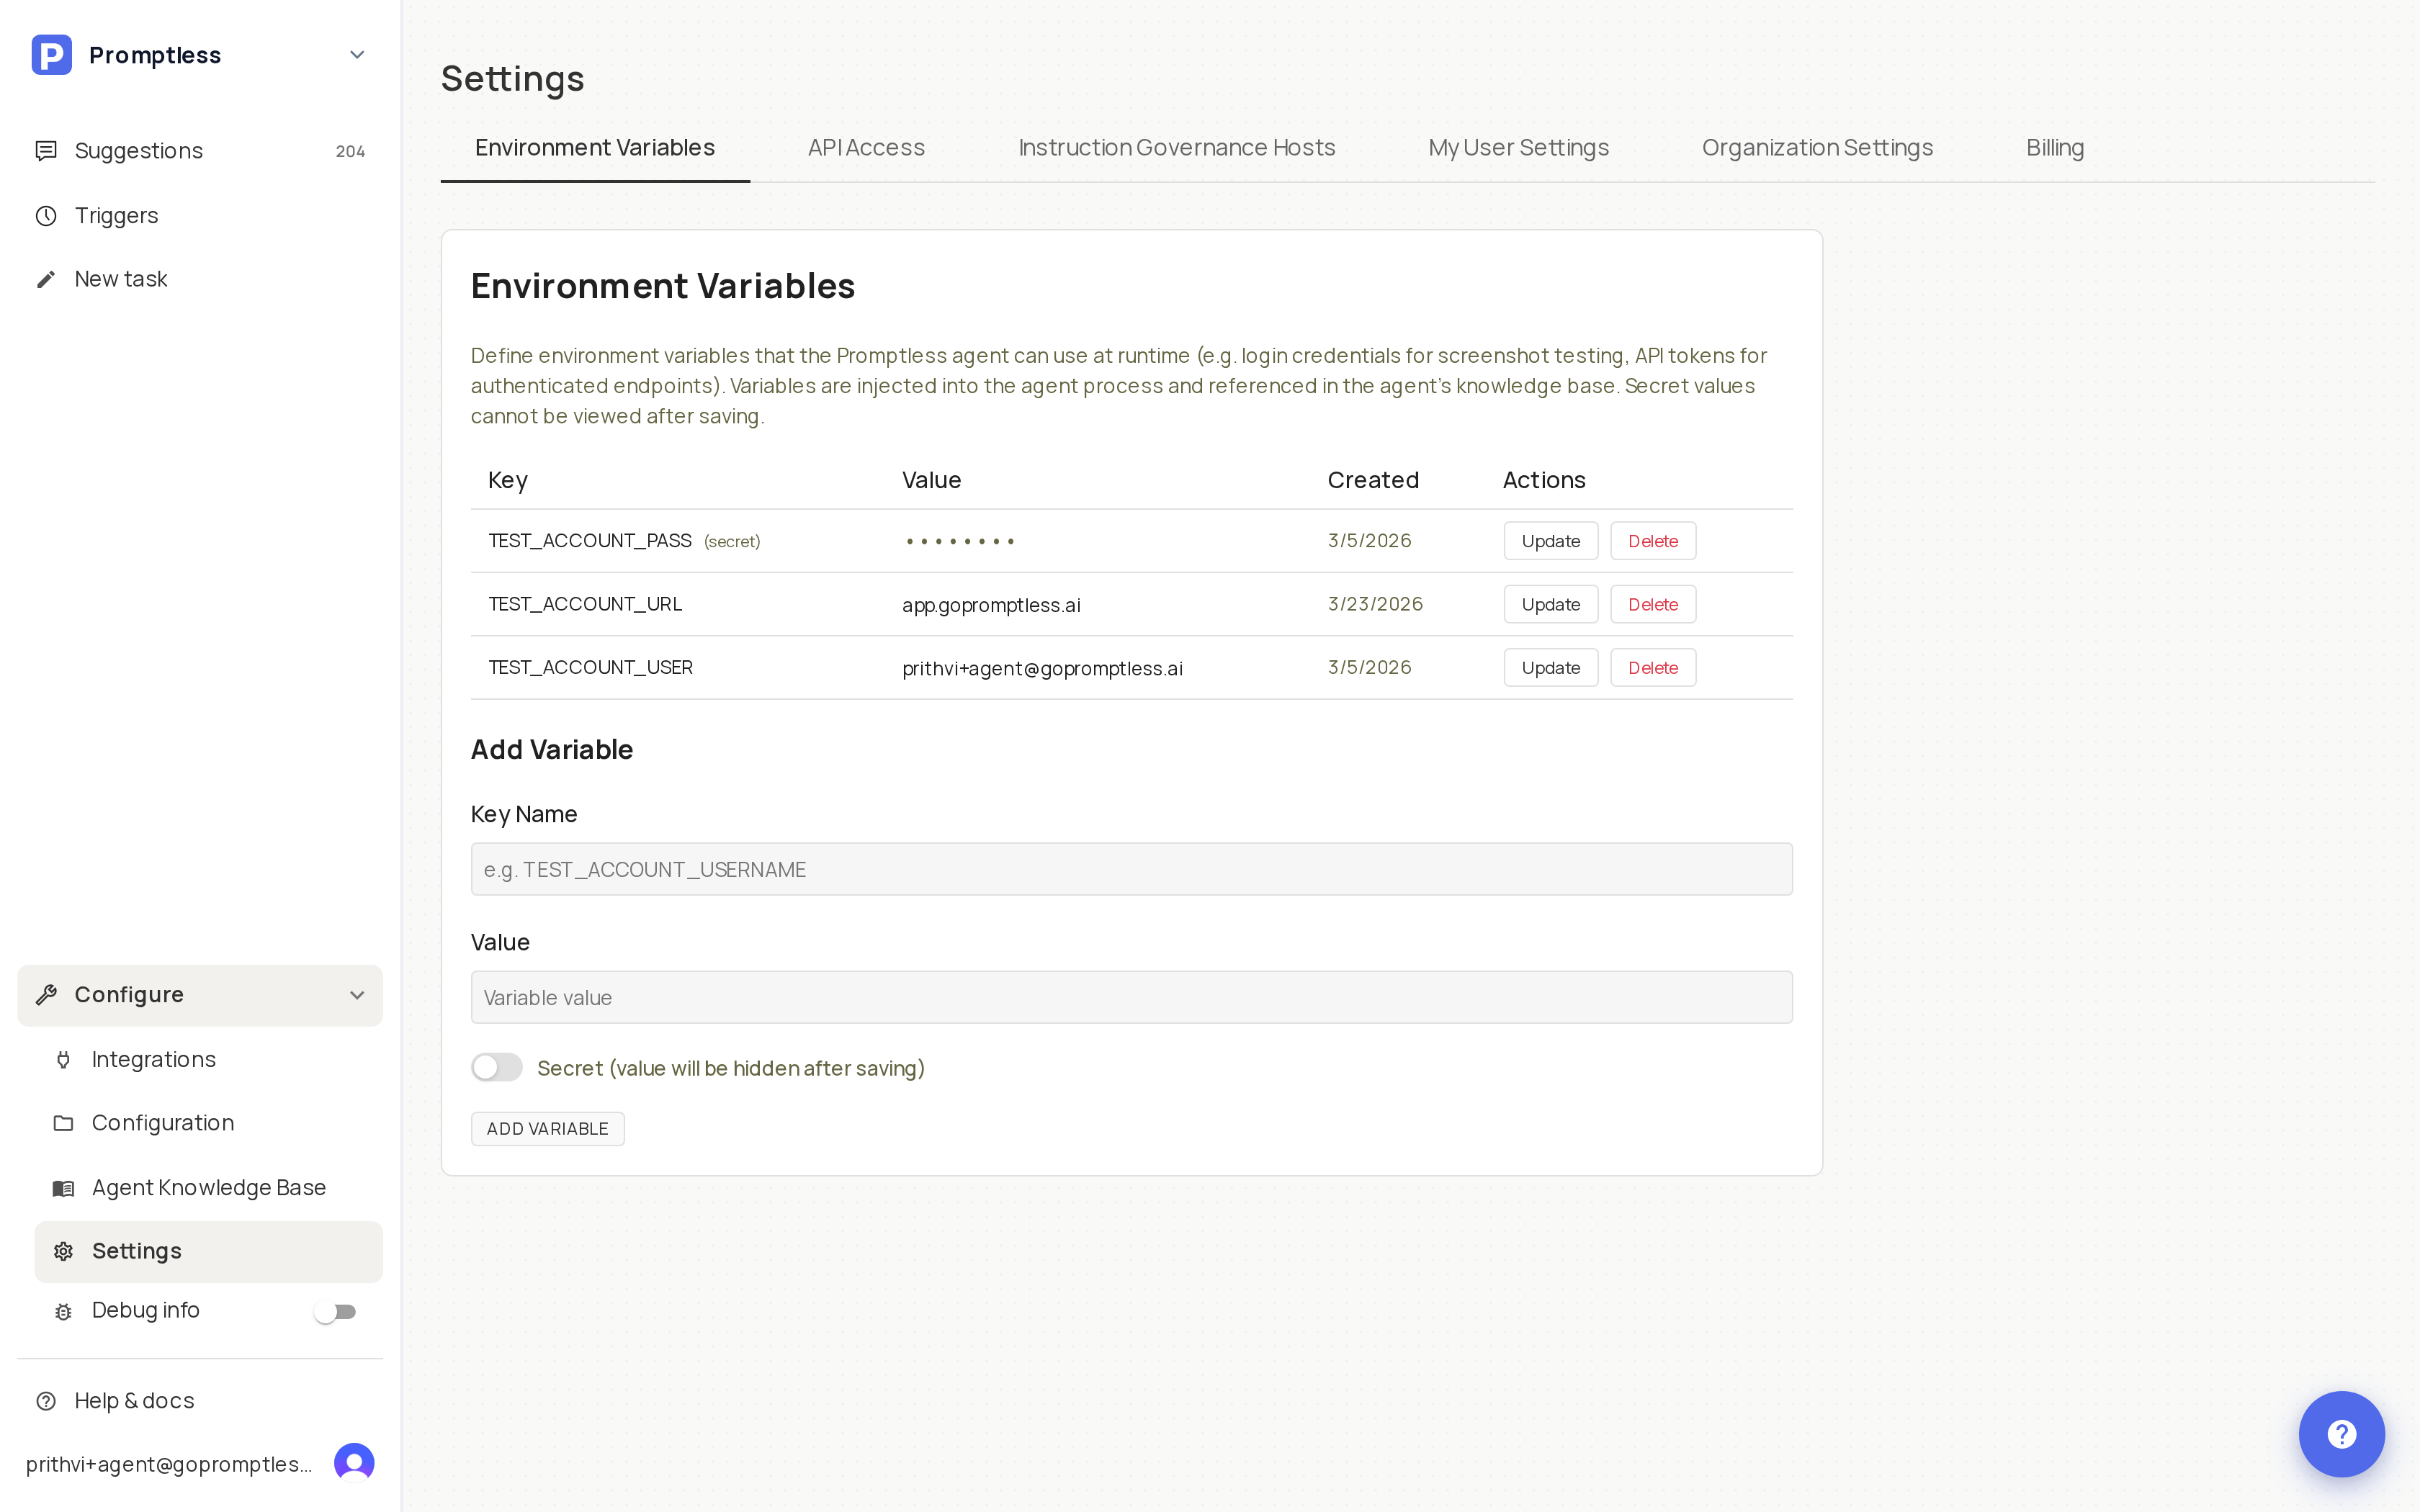Click the TEST_ACCOUNT_USER 3/5/2026 date

tap(1369, 668)
